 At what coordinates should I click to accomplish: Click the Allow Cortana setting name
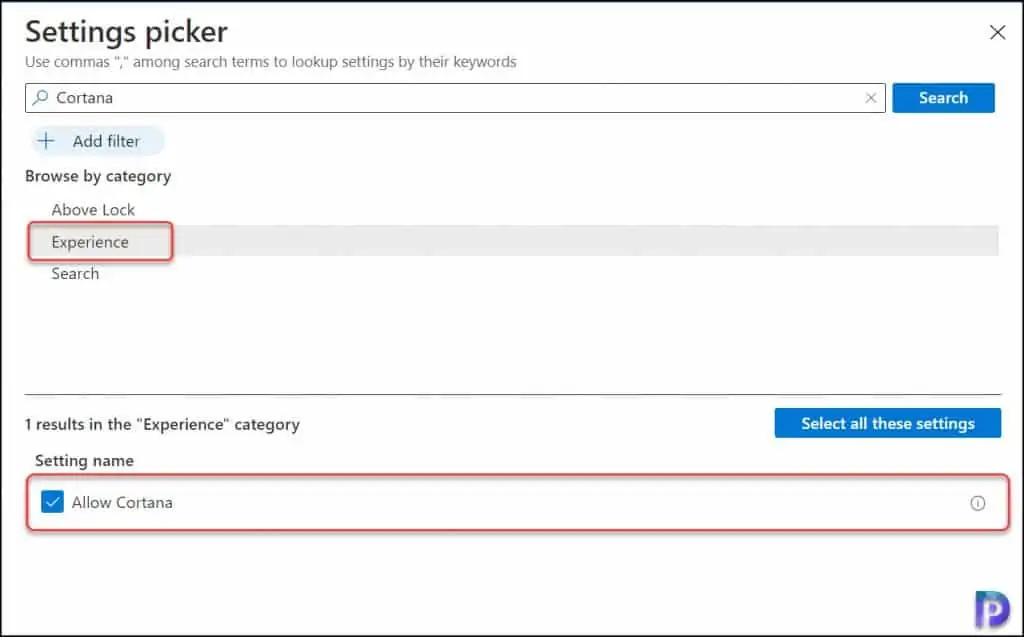click(x=122, y=502)
